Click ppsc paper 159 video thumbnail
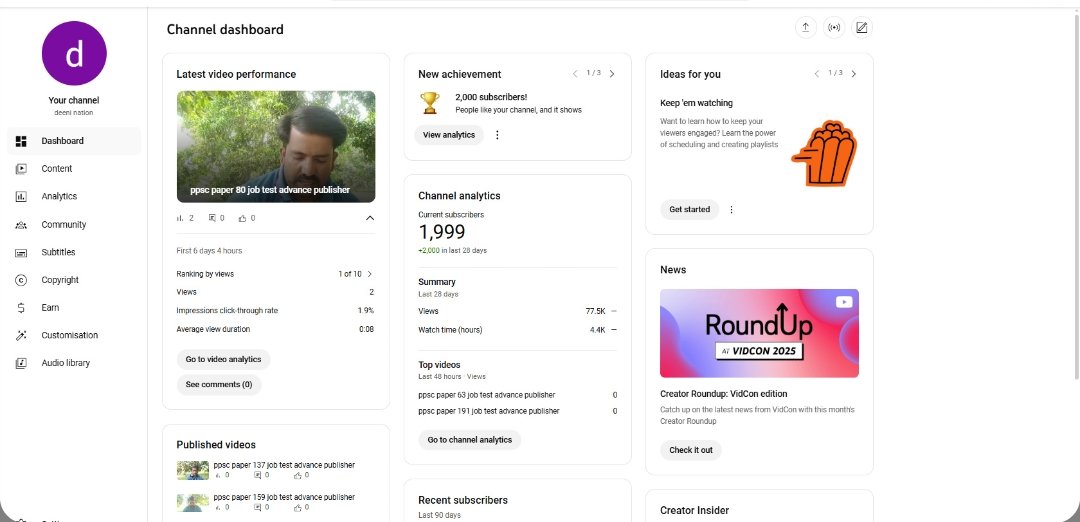Image resolution: width=1080 pixels, height=522 pixels. pyautogui.click(x=192, y=503)
